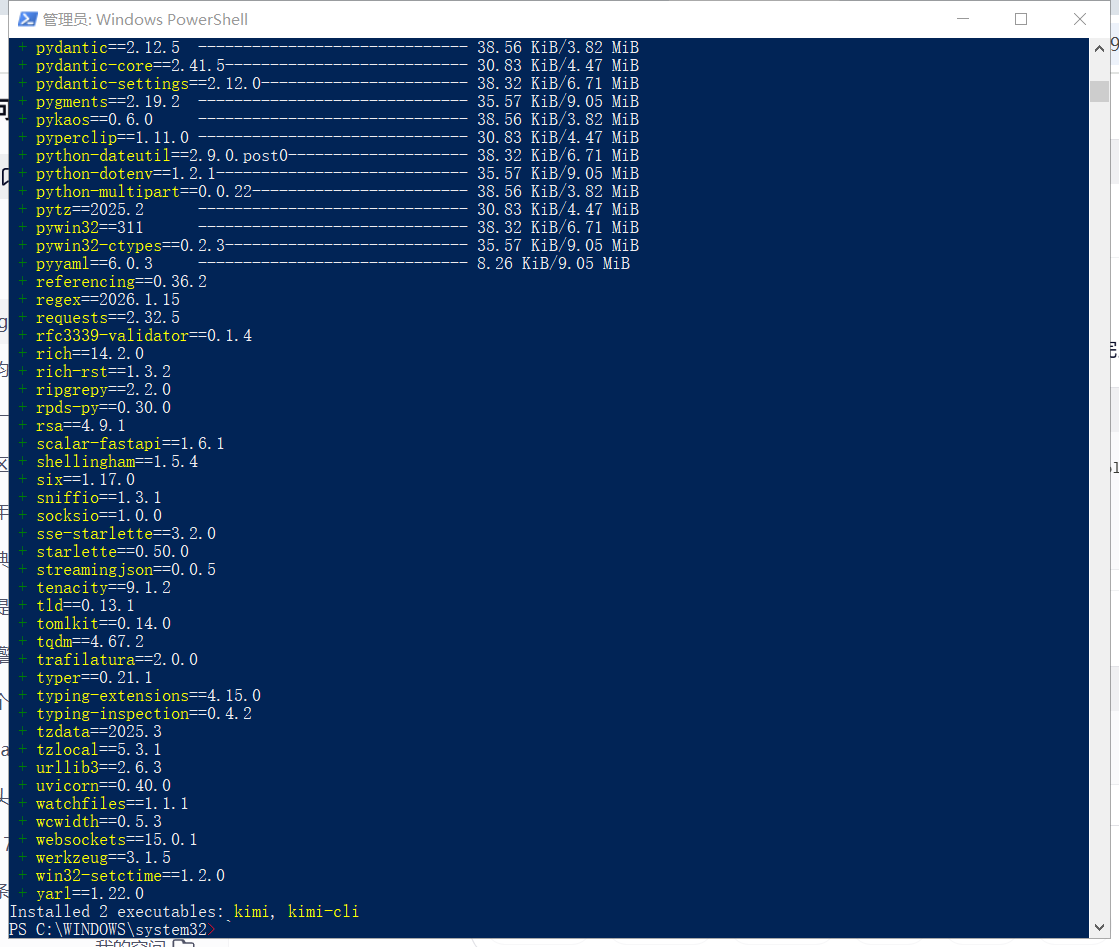Click the line 'sse-starlette==3.2.0'
Viewport: 1119px width, 947px height.
point(126,534)
